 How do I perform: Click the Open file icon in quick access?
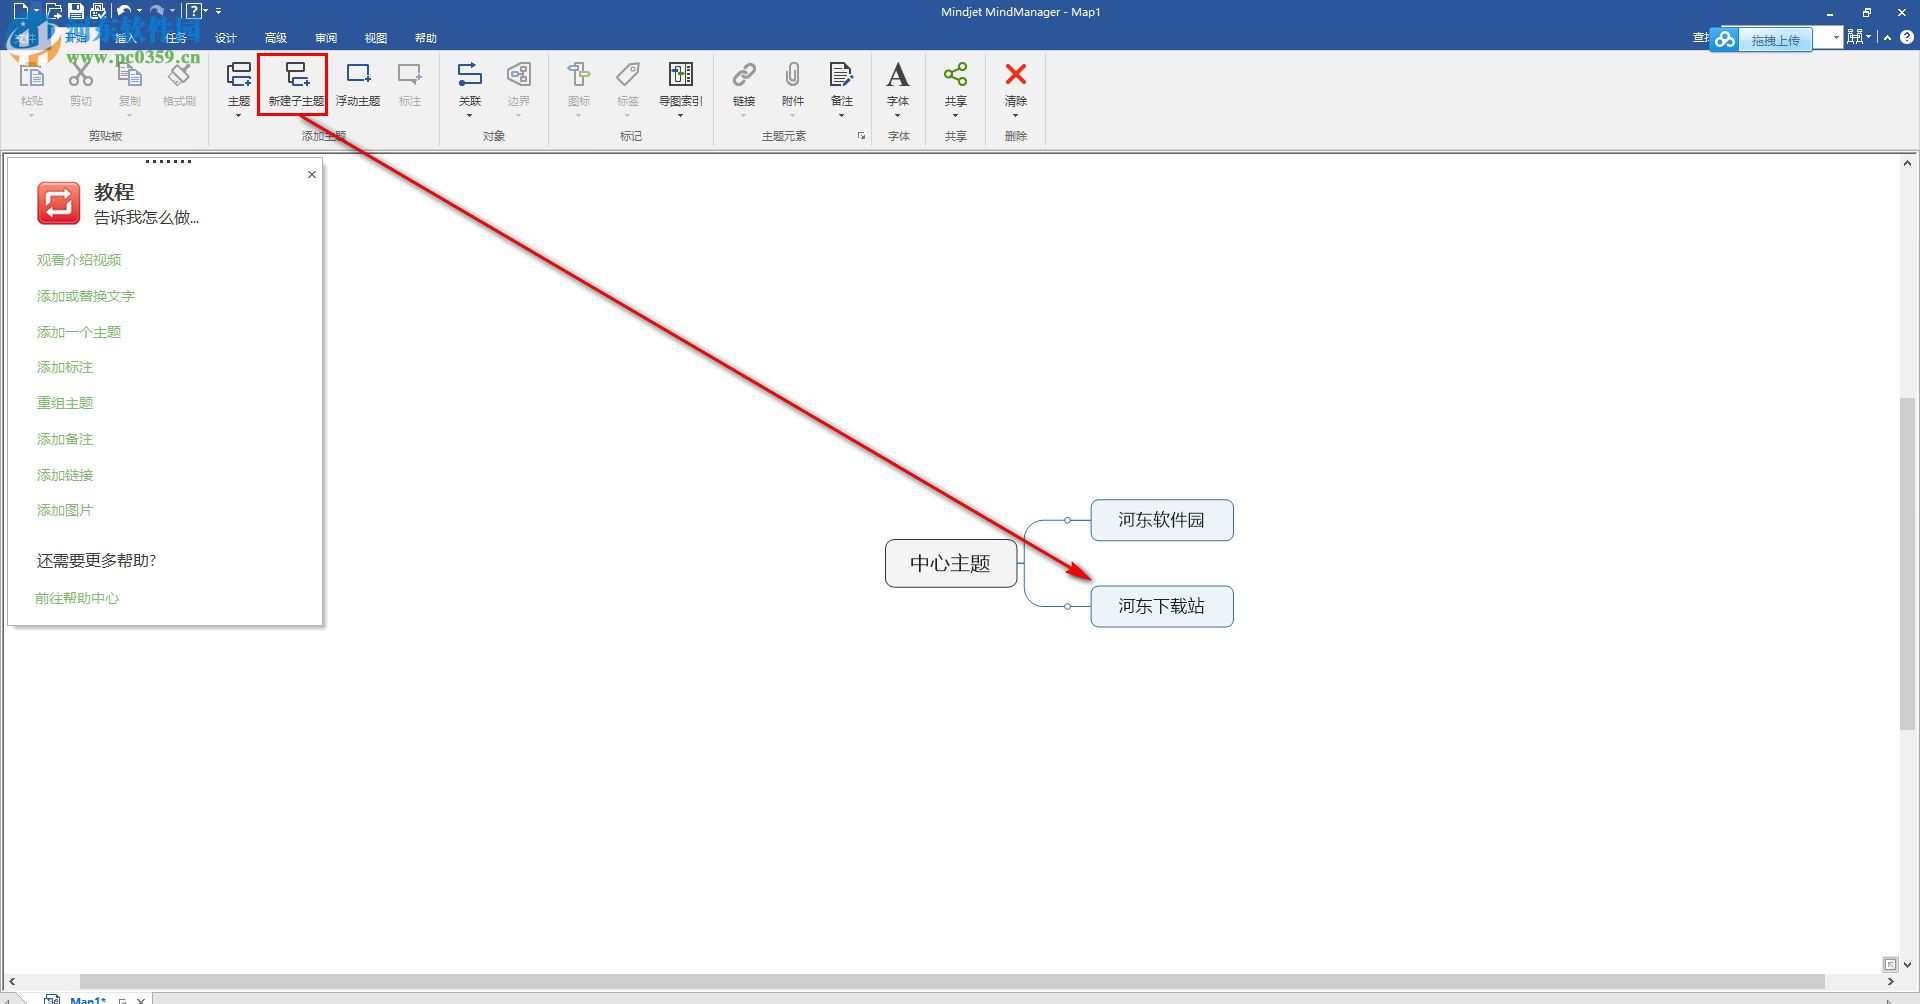pos(54,11)
